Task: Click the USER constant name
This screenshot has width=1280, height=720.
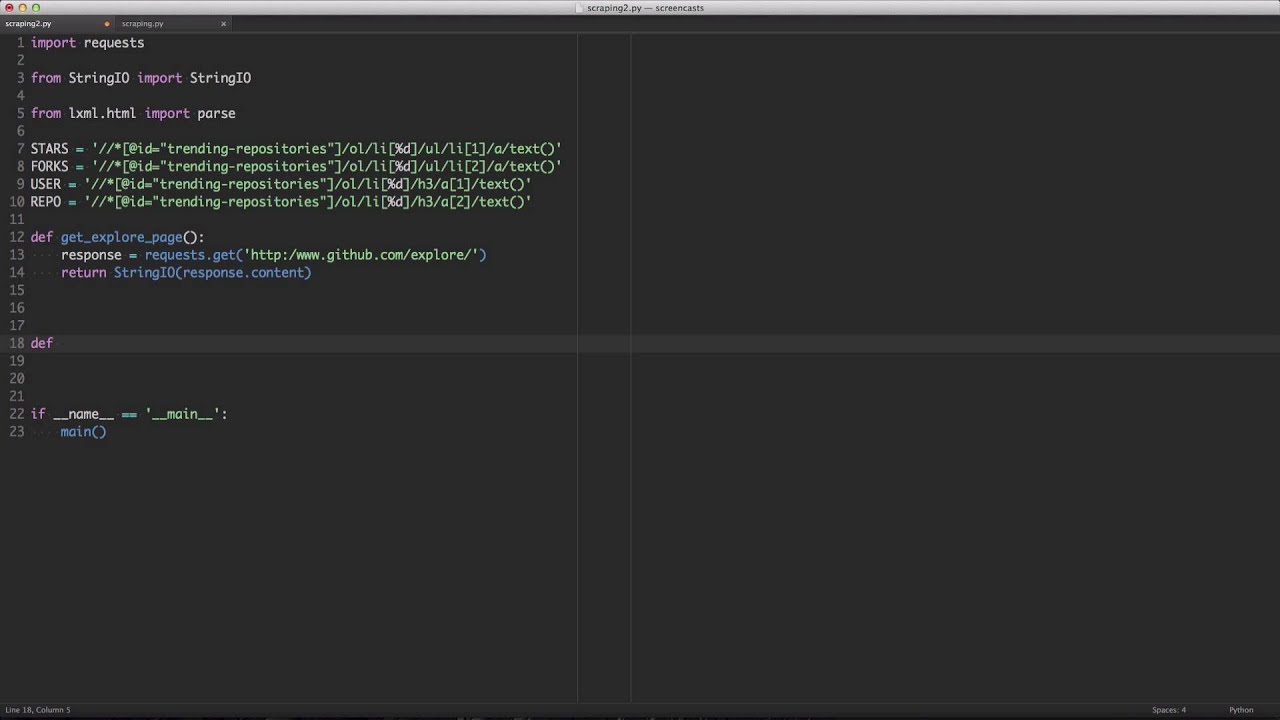Action: point(45,184)
